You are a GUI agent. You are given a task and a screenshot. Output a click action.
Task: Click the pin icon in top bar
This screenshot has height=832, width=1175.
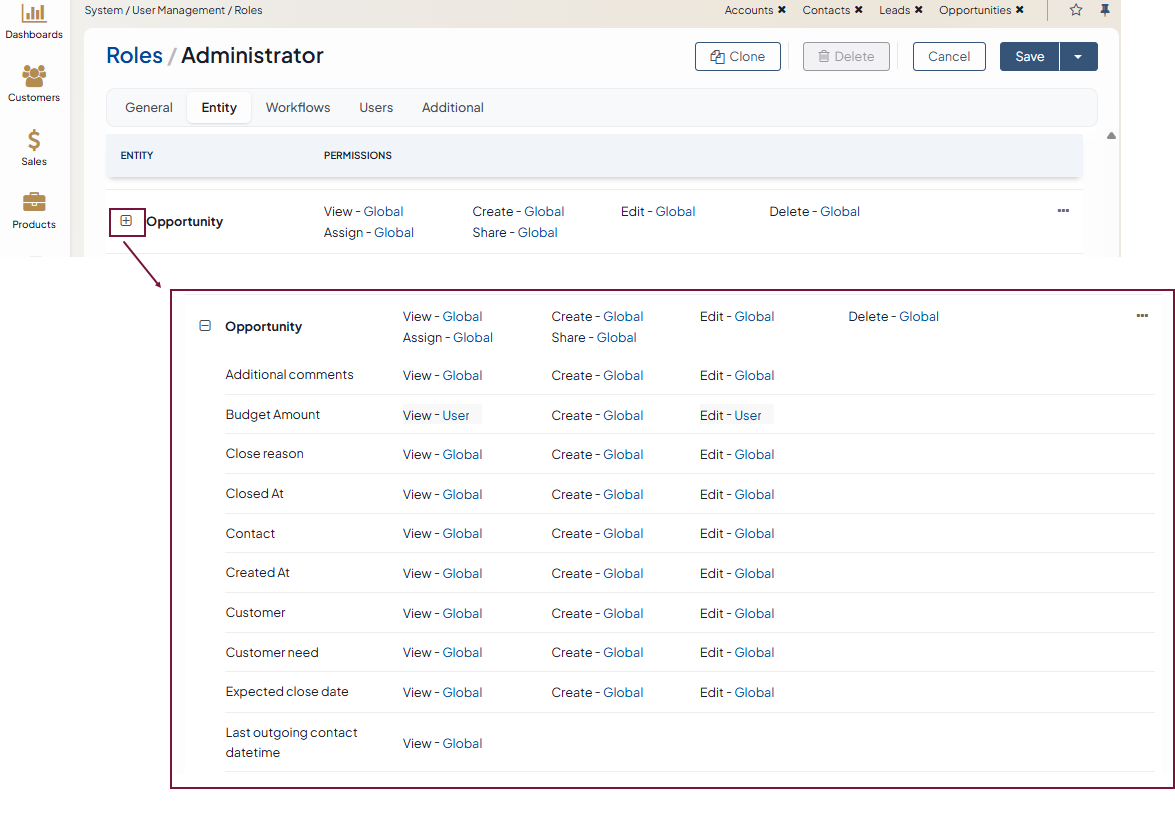click(x=1105, y=10)
